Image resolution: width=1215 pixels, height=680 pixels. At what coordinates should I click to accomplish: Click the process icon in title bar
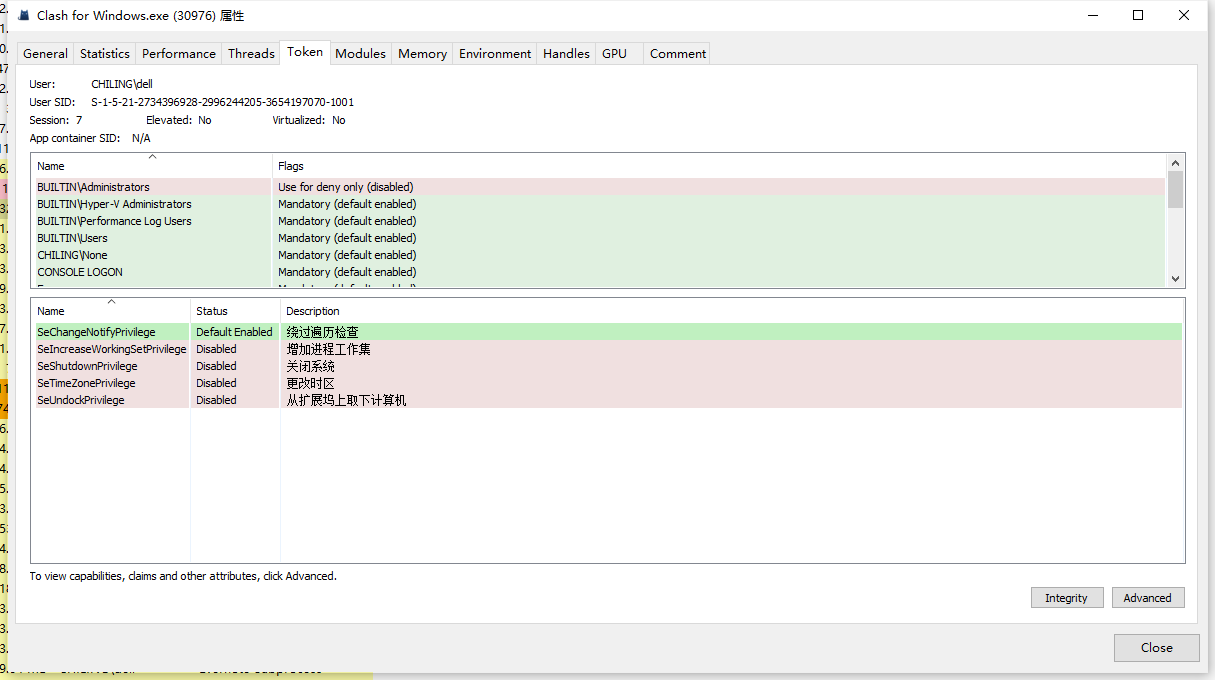[x=22, y=16]
